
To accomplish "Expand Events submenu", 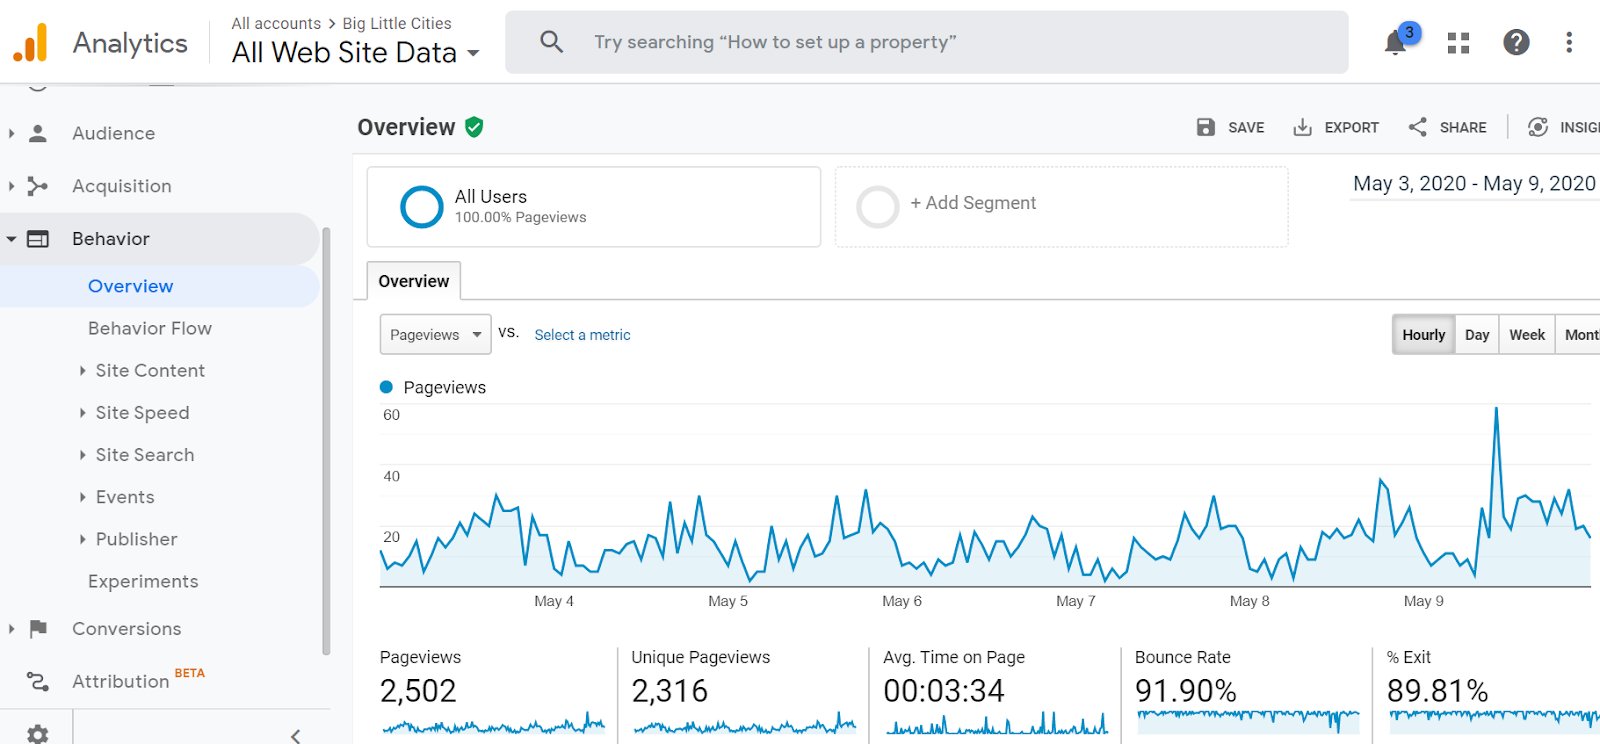I will click(82, 497).
